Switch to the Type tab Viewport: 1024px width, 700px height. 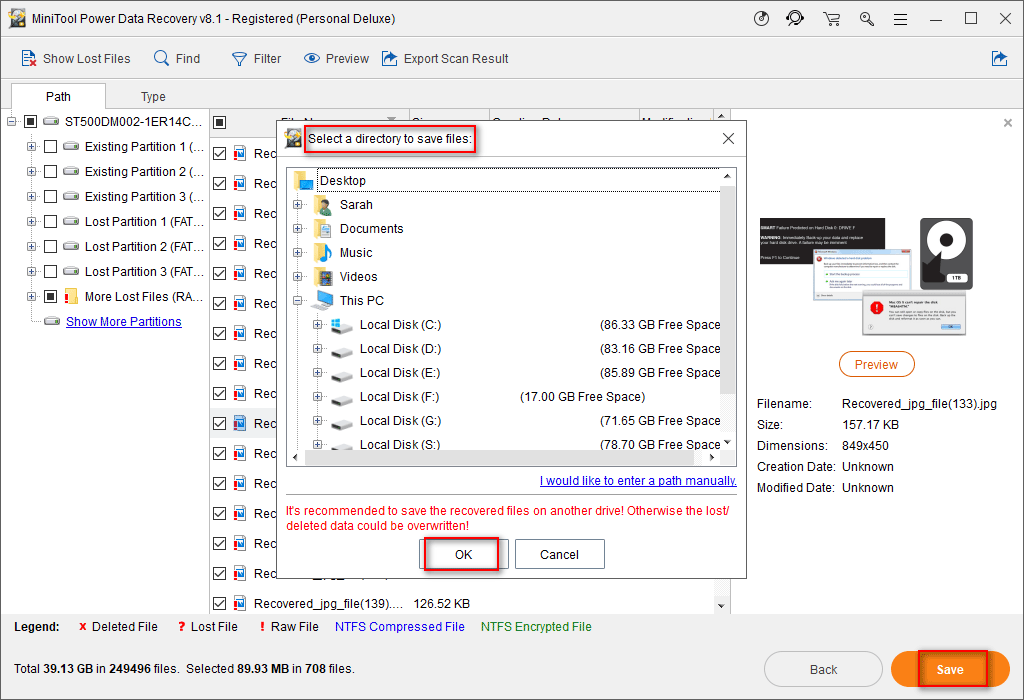153,97
